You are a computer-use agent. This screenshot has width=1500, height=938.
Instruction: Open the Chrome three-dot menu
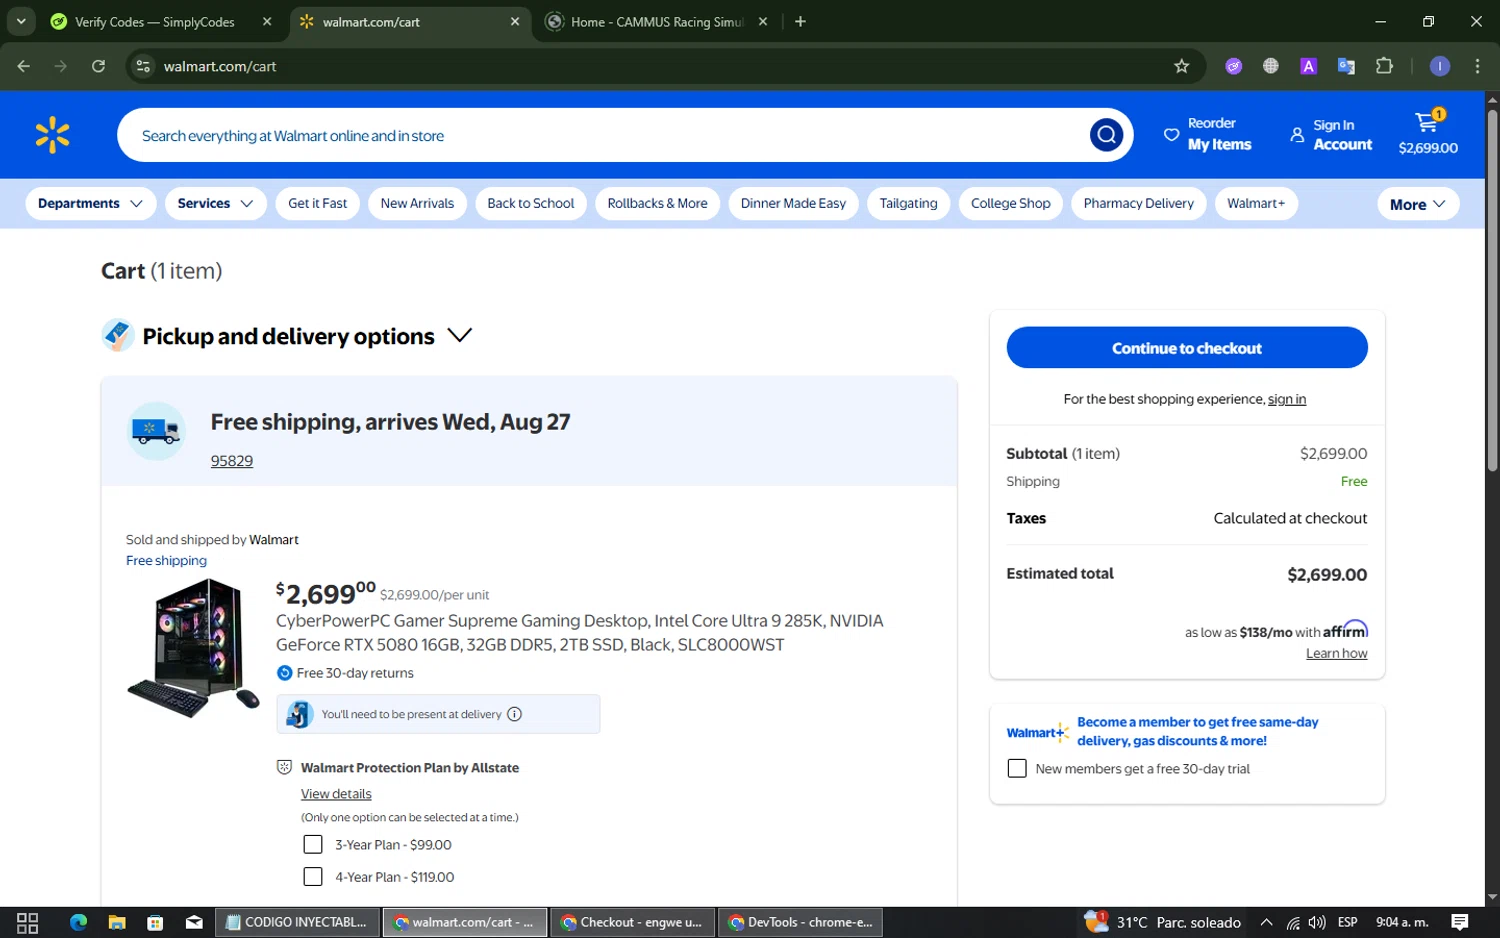1477,66
